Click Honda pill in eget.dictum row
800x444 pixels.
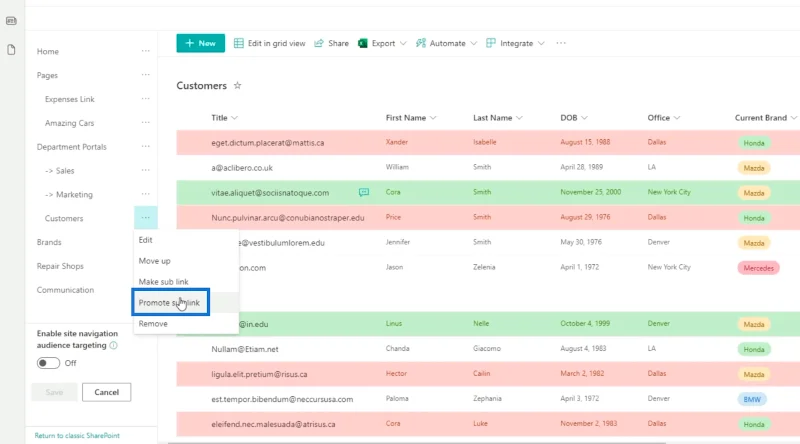click(754, 143)
